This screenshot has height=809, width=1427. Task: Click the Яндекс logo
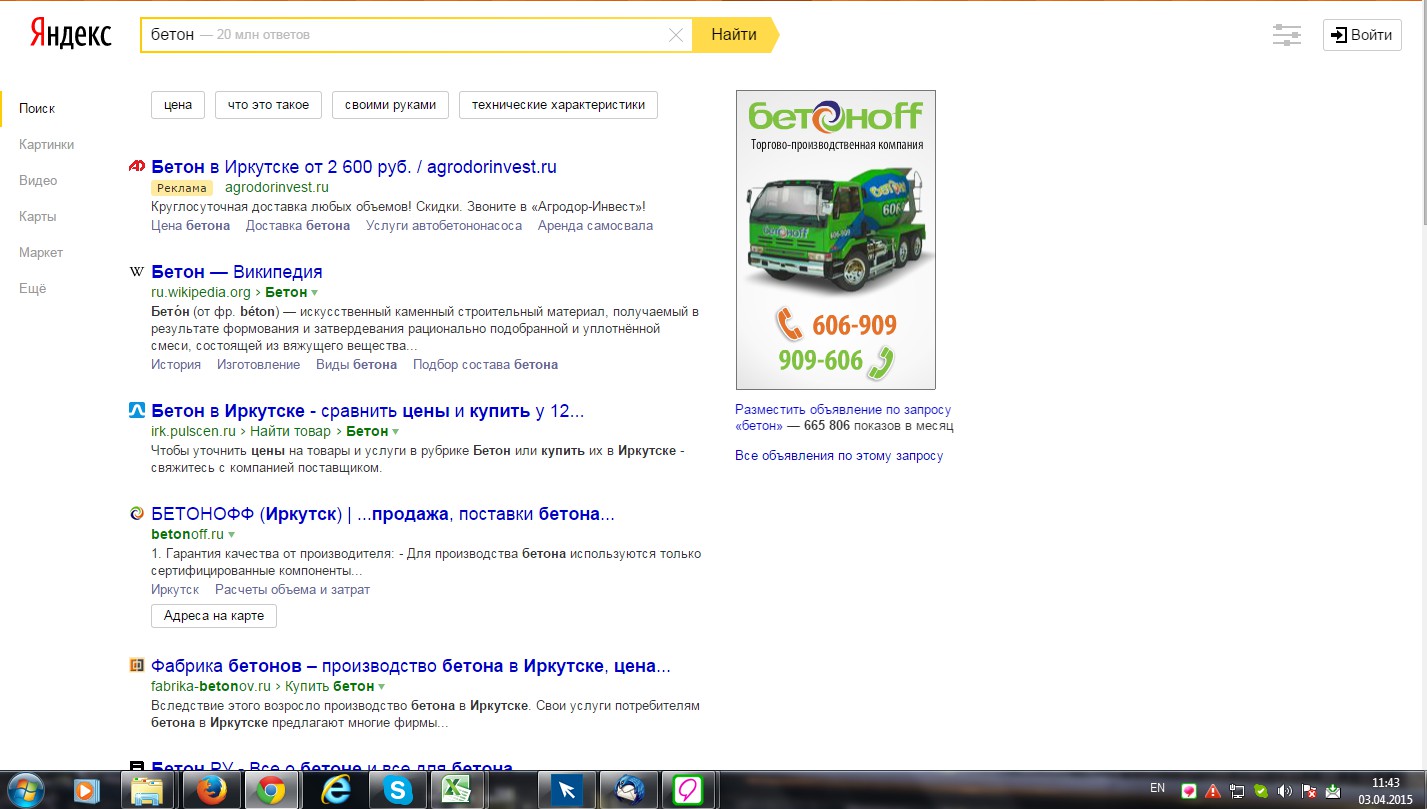click(69, 33)
